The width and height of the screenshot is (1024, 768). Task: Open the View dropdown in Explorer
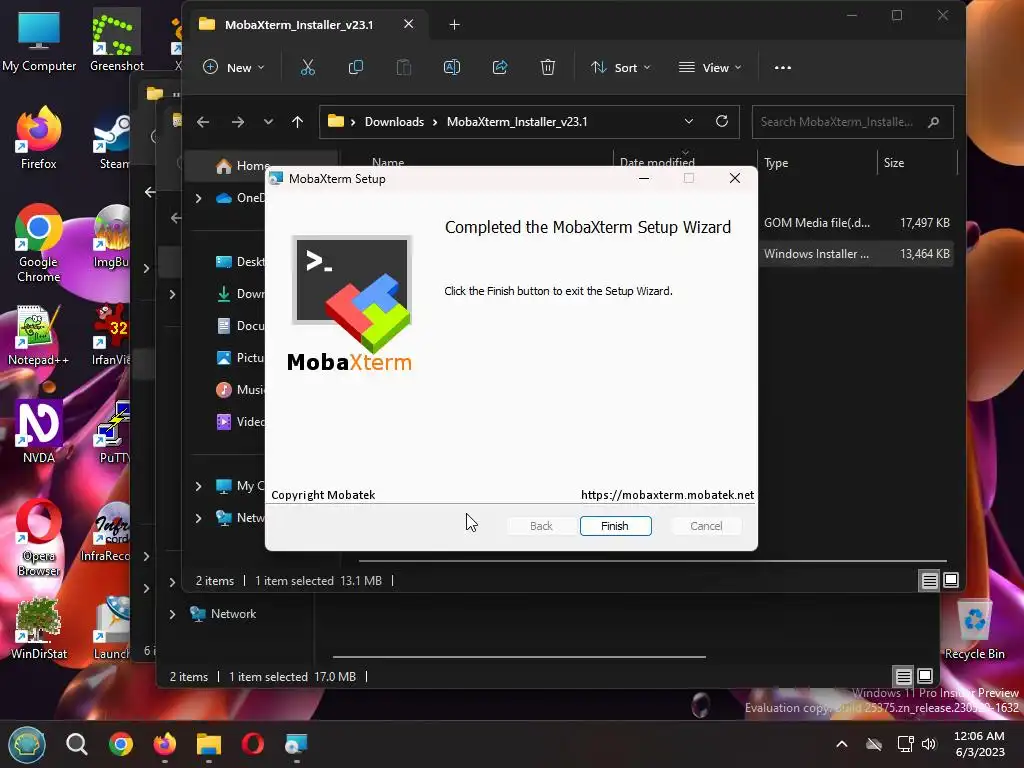tap(710, 67)
